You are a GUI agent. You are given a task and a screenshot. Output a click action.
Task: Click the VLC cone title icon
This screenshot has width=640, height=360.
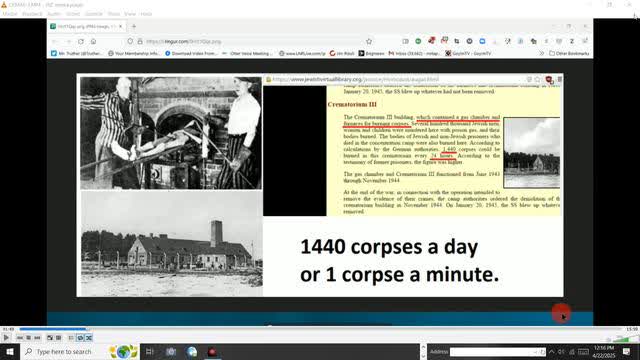pos(4,4)
